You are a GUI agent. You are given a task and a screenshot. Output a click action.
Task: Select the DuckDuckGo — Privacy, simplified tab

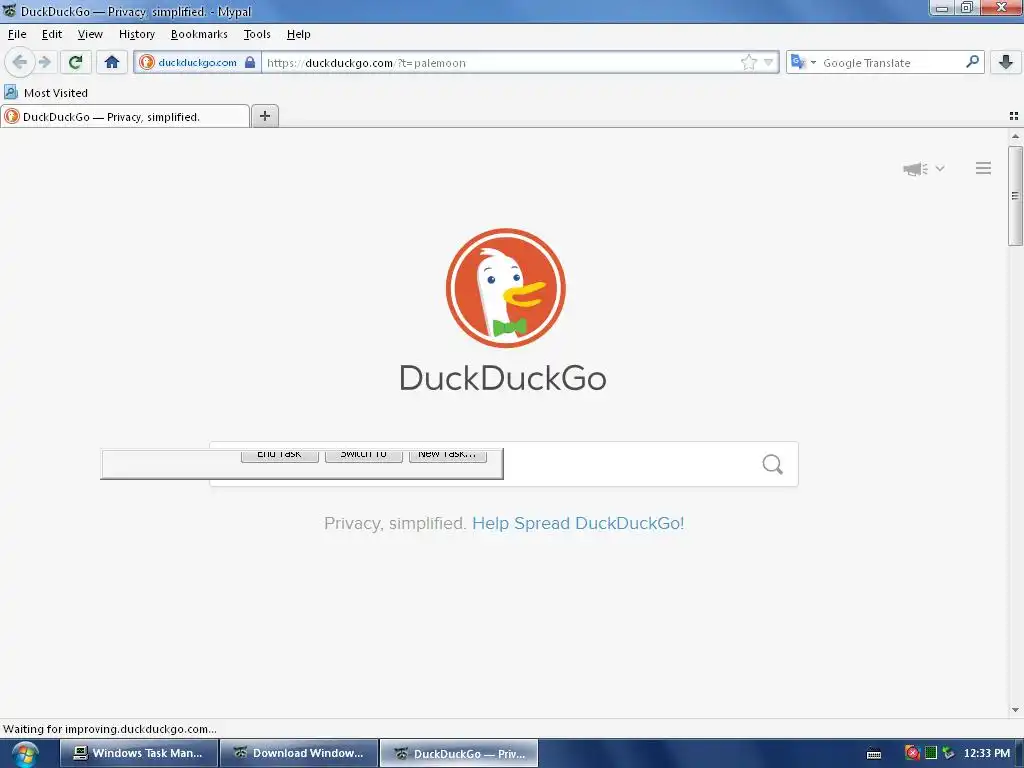(x=125, y=117)
